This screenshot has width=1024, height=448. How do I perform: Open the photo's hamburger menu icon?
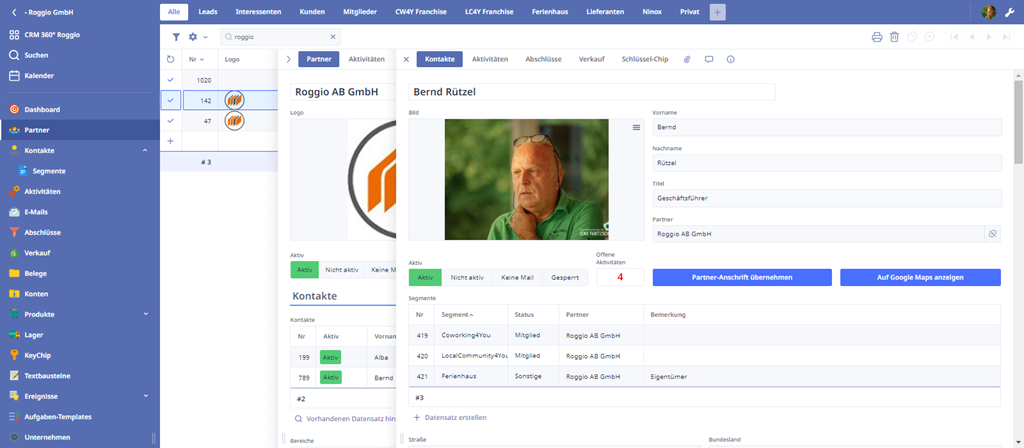tap(636, 128)
